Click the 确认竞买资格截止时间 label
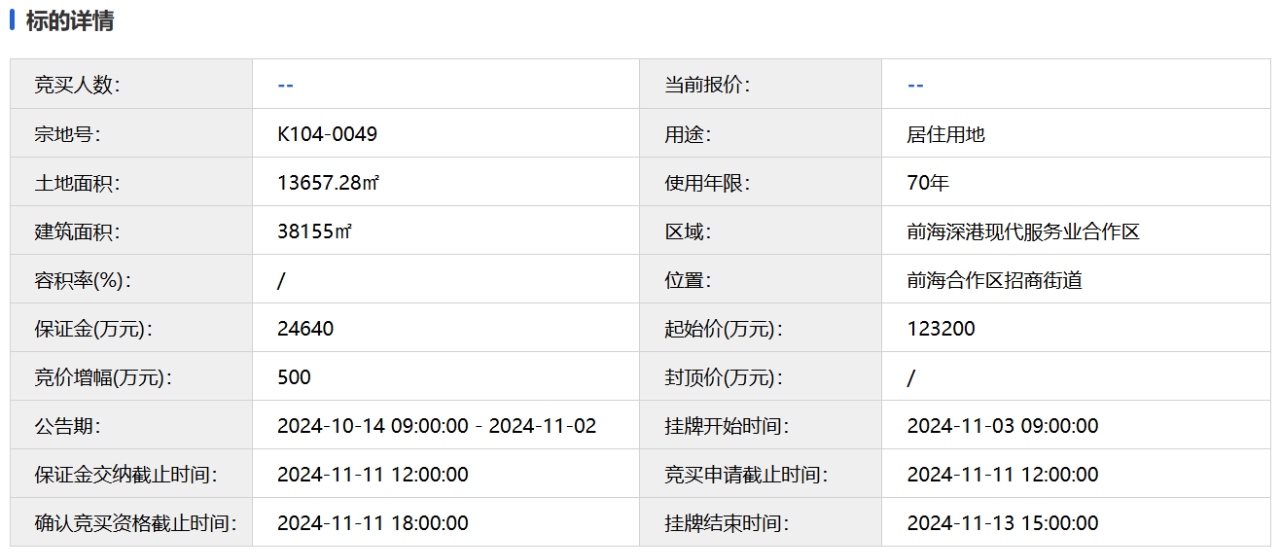The width and height of the screenshot is (1280, 556). (135, 523)
